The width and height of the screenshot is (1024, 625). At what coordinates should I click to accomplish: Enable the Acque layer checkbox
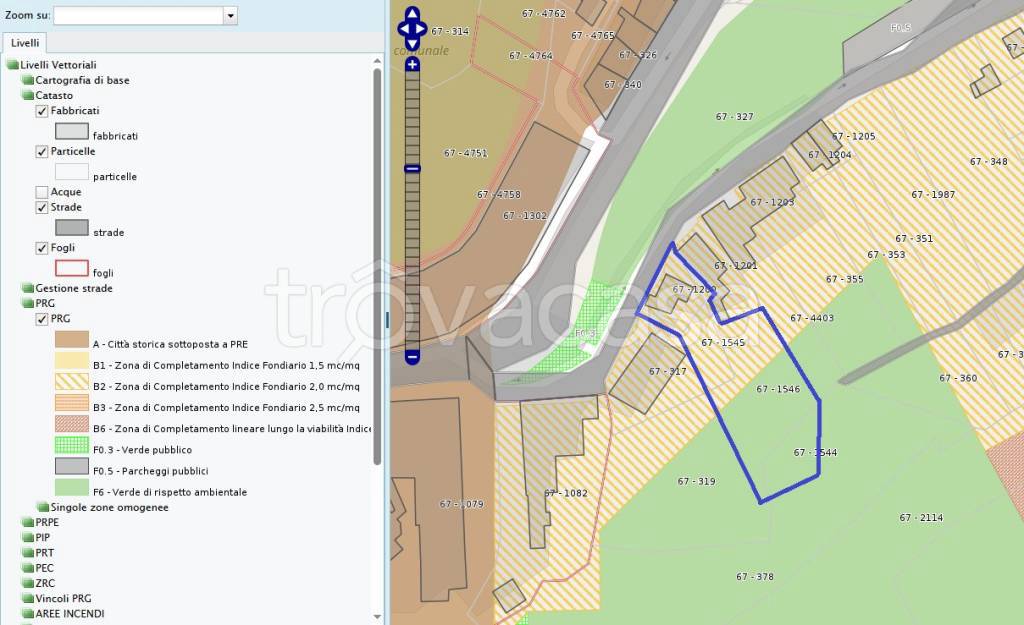pyautogui.click(x=42, y=192)
